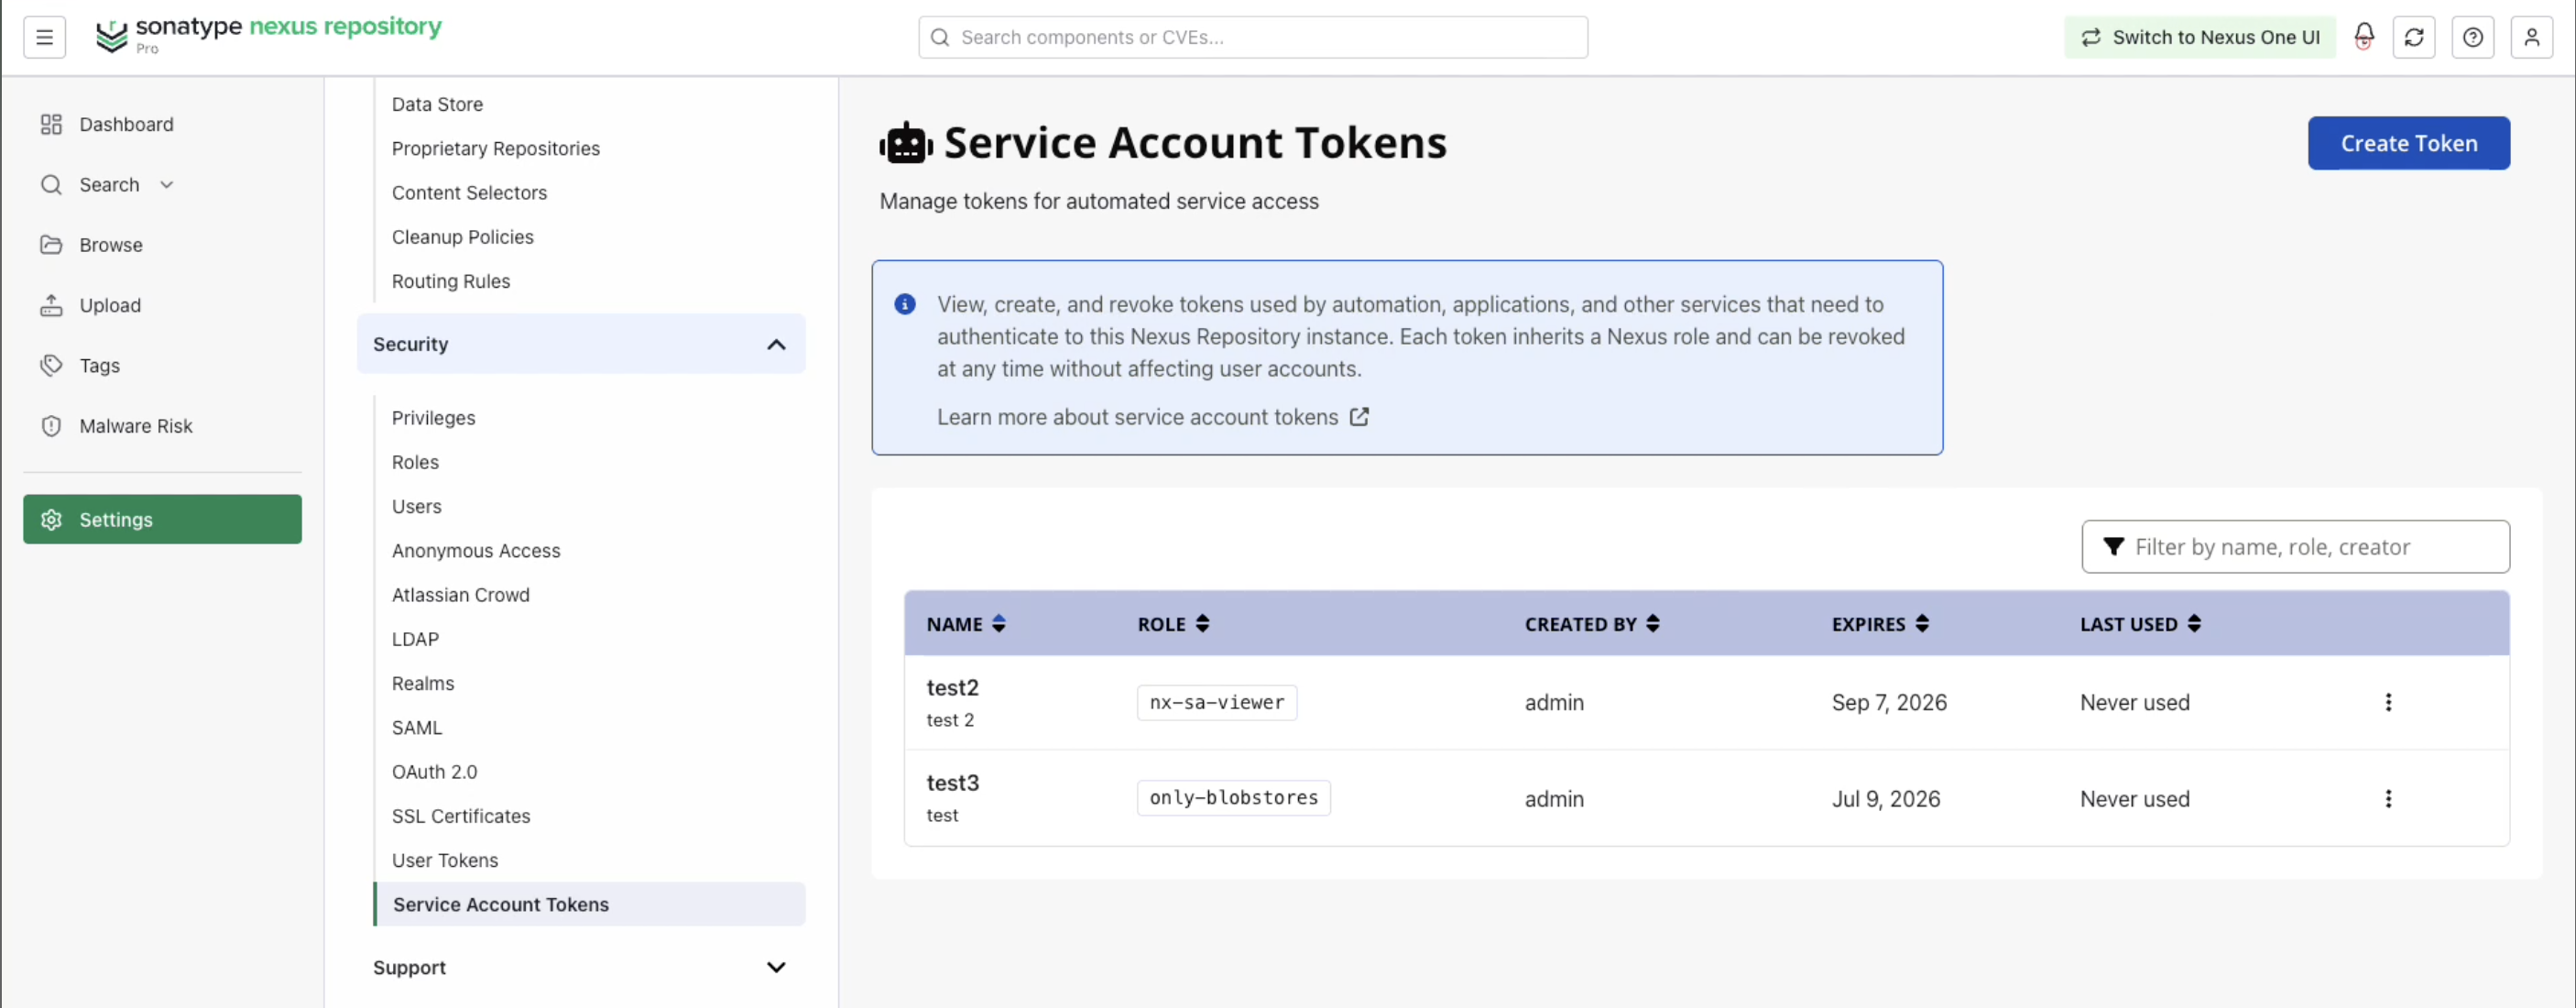The image size is (2576, 1008).
Task: Sort tokens by Expires column
Action: click(x=1880, y=624)
